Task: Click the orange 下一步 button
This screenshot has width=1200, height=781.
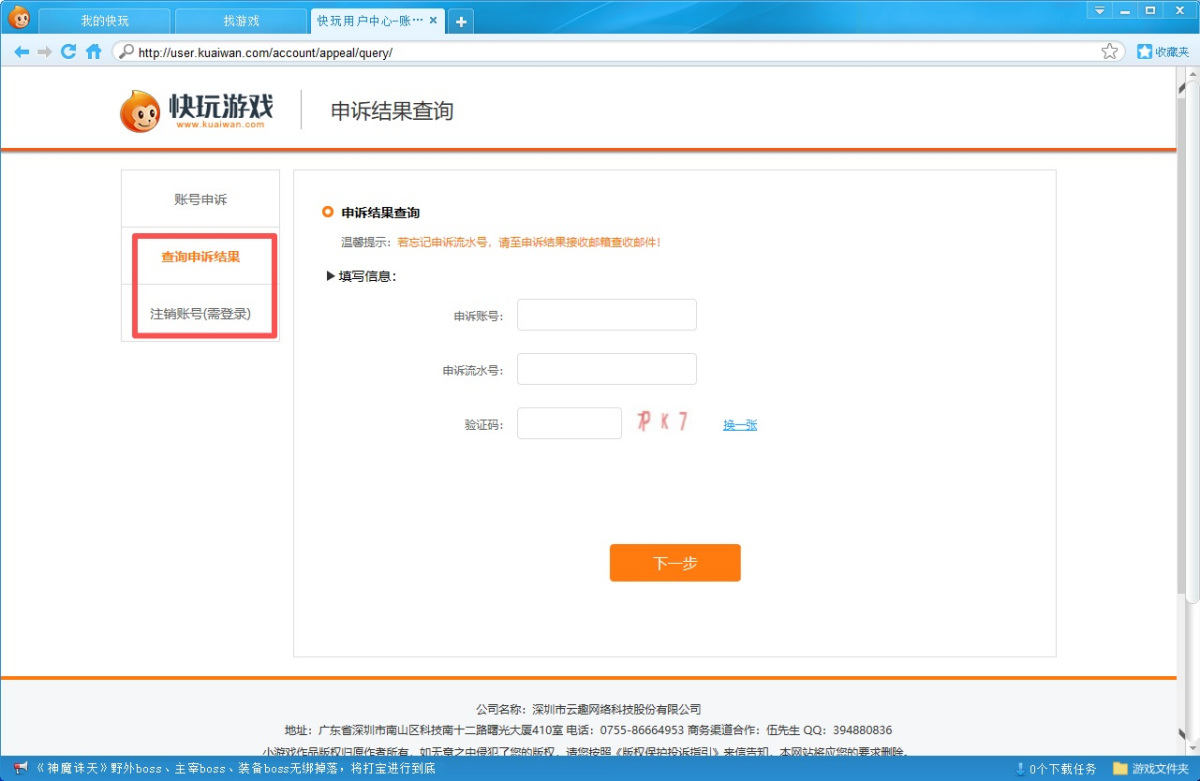Action: (x=675, y=563)
